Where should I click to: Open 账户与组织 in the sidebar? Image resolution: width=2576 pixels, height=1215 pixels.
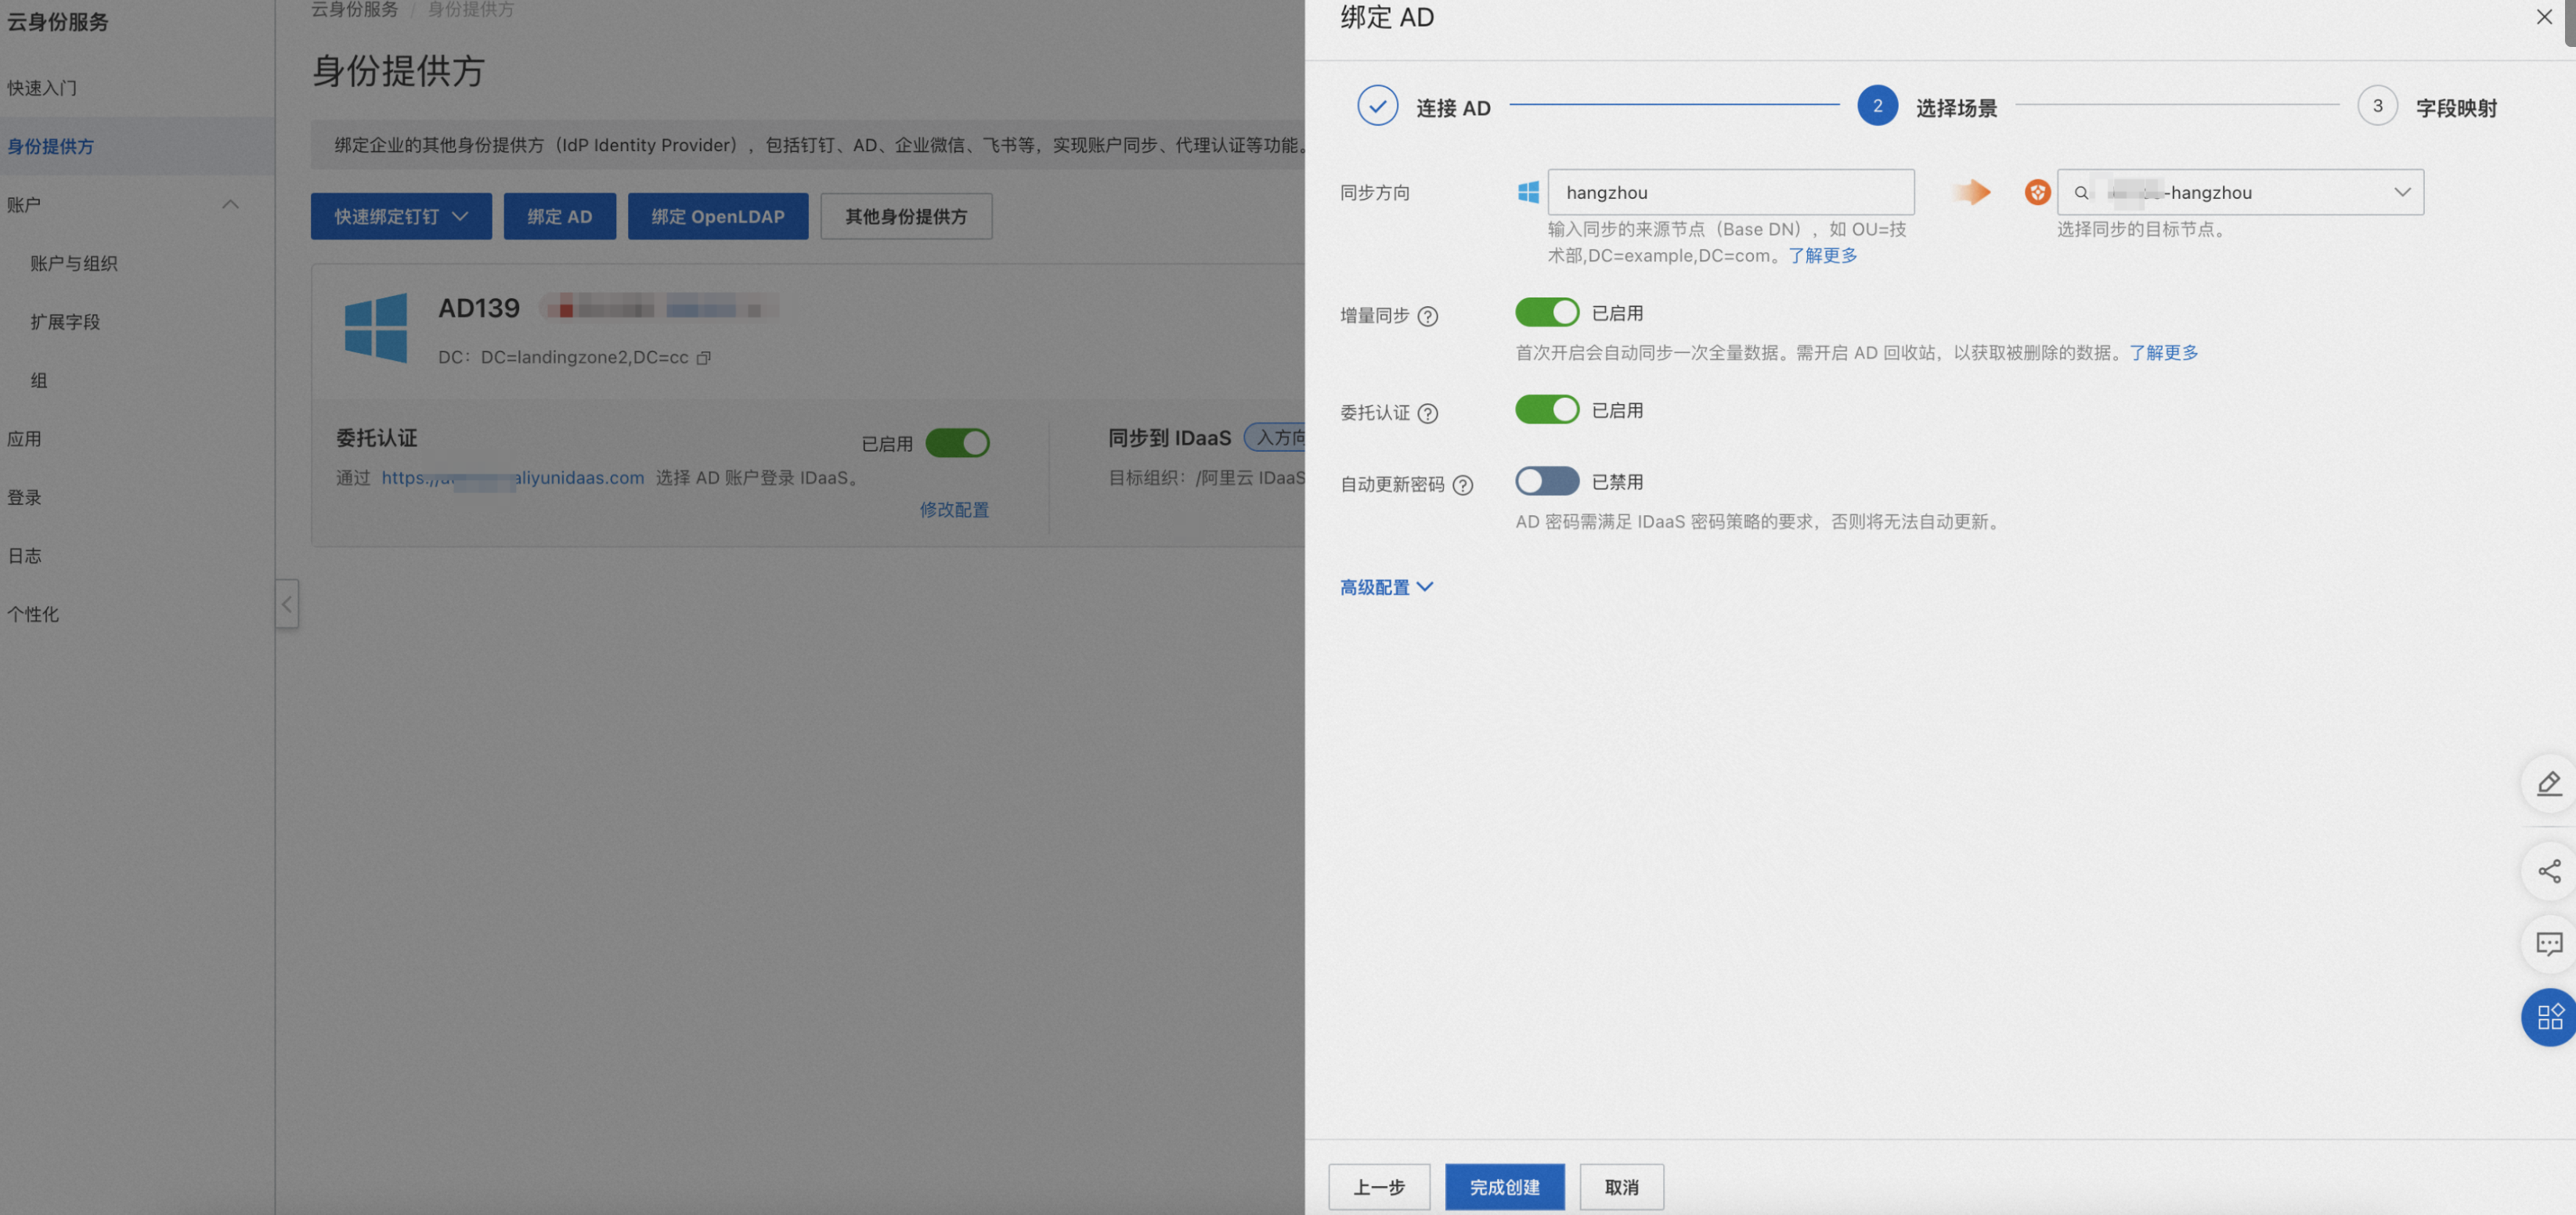coord(74,263)
